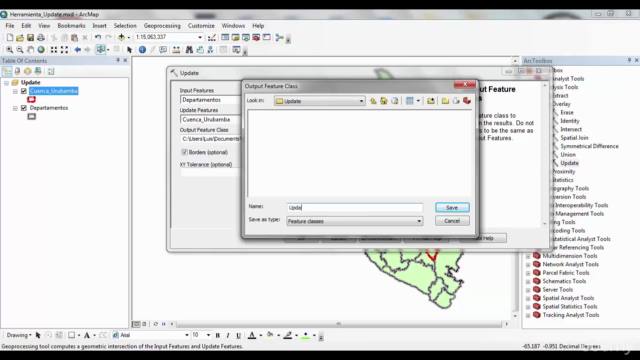Viewport: 640px width, 360px height.
Task: Select the Zoom Out tool
Action: point(20,50)
